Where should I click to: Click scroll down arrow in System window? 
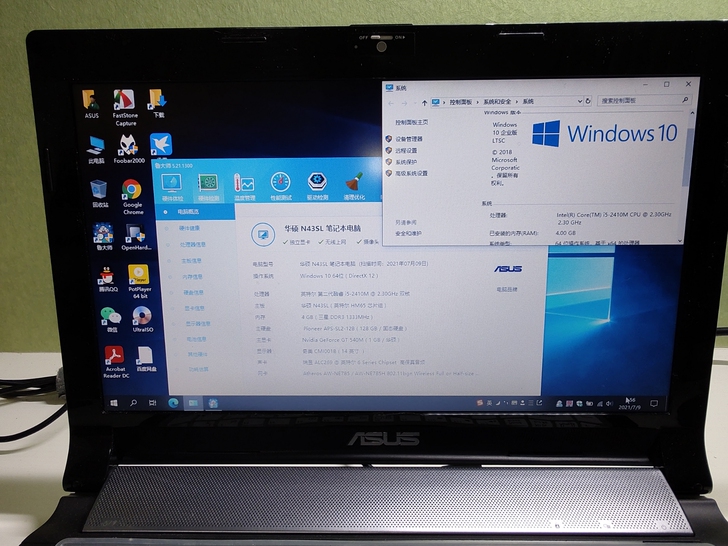point(680,240)
